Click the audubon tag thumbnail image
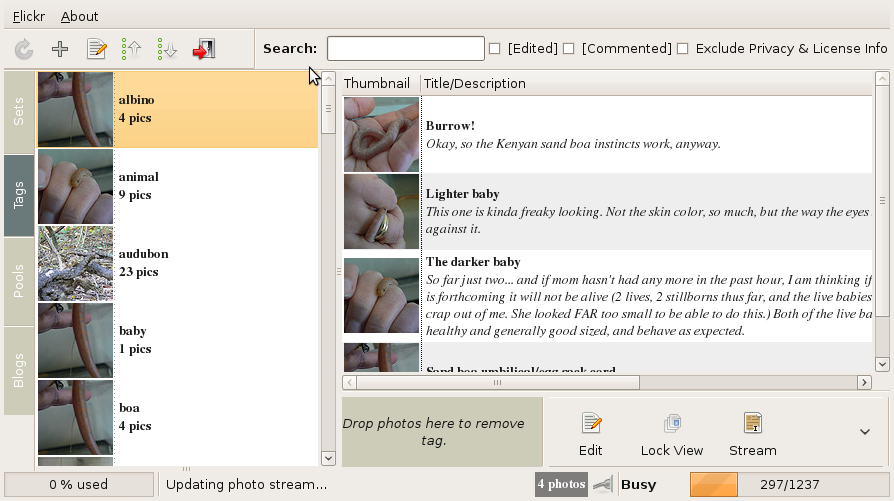Screen dimensions: 894x501 click(76, 263)
